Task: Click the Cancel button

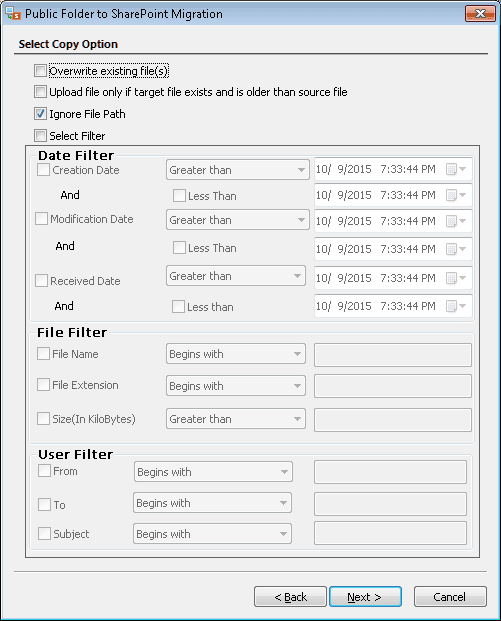Action: coord(450,597)
